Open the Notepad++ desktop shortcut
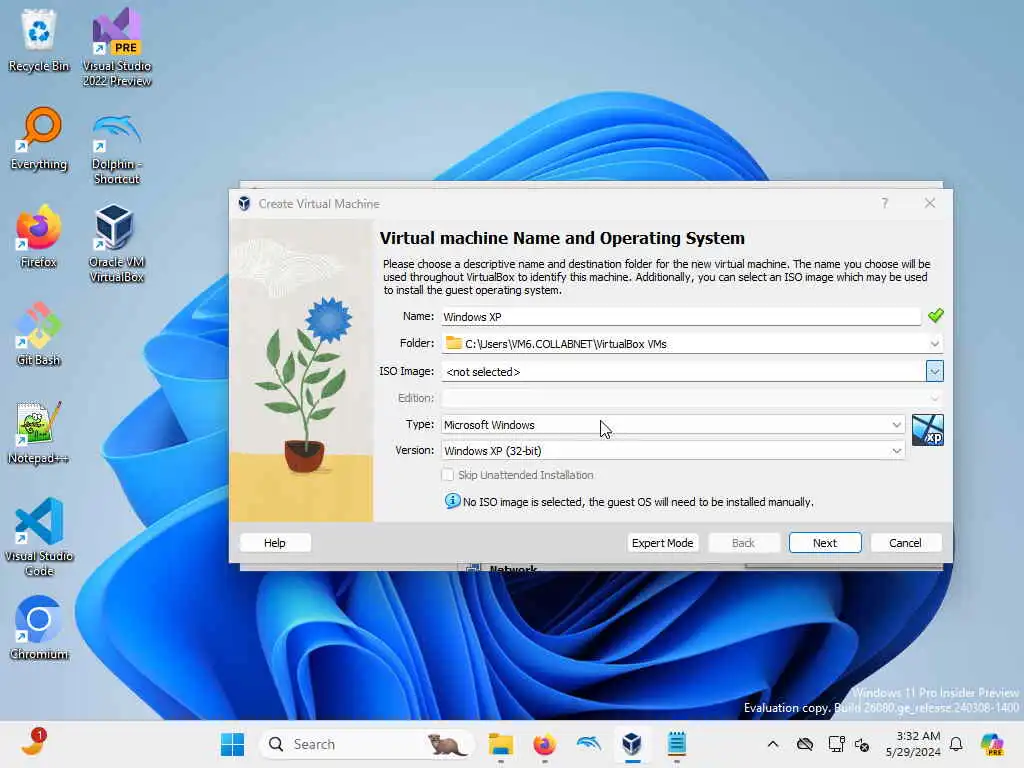Viewport: 1024px width, 768px height. click(x=39, y=432)
